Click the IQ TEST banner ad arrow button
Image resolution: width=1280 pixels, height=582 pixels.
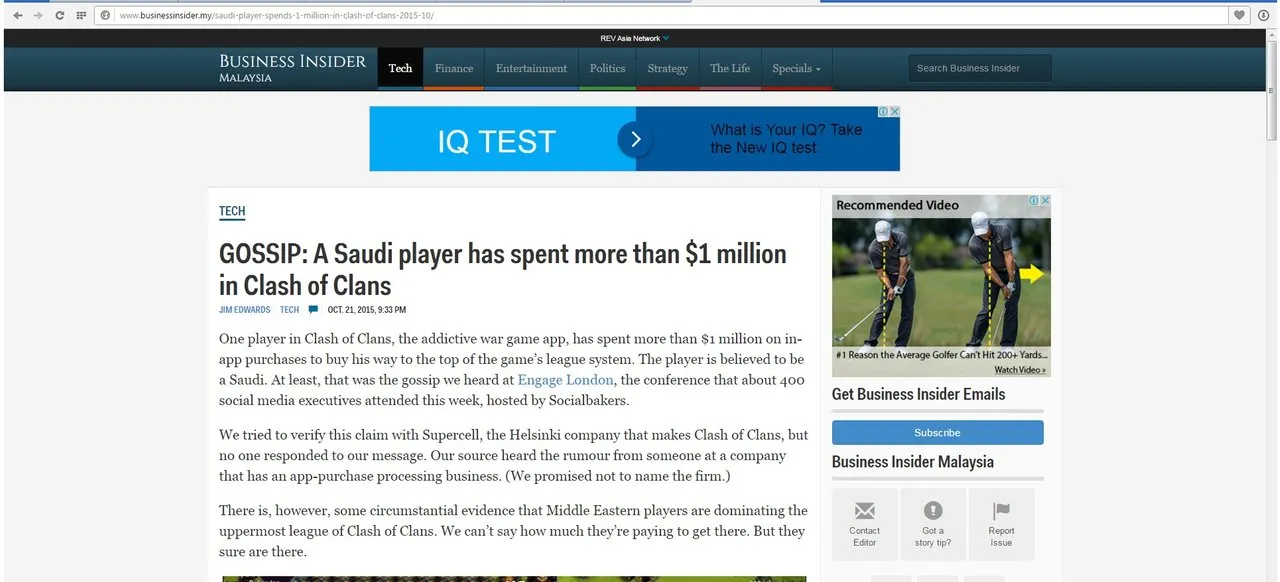tap(635, 140)
